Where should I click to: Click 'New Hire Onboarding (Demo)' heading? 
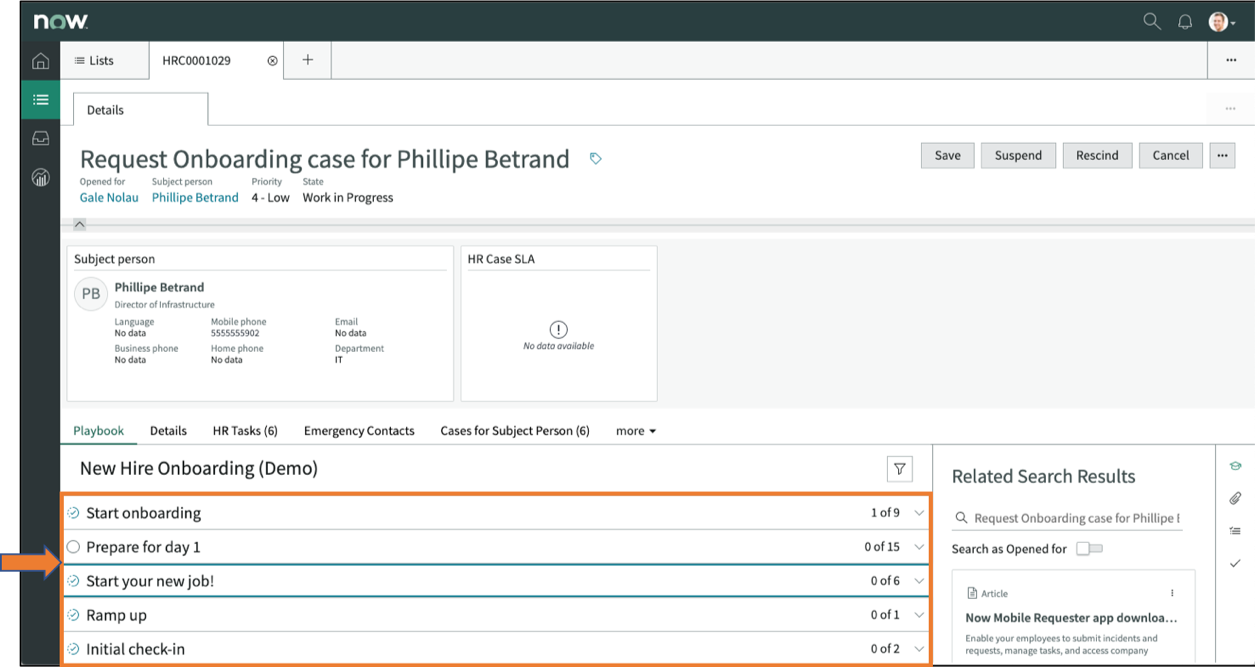pyautogui.click(x=199, y=468)
